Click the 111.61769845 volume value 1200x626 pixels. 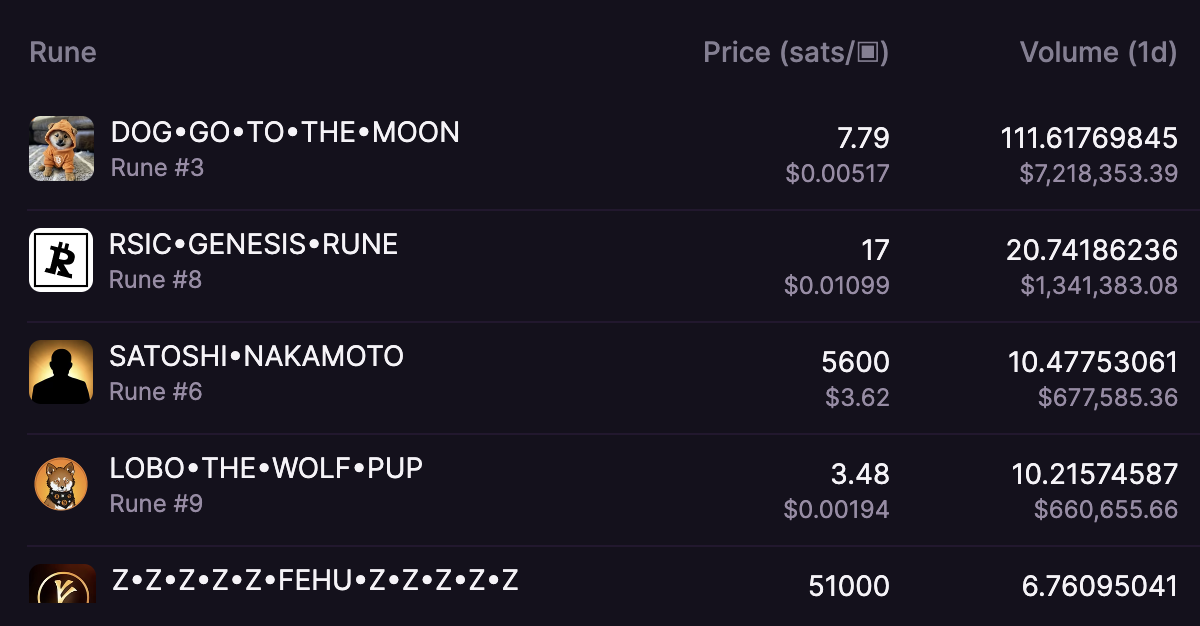point(1089,138)
